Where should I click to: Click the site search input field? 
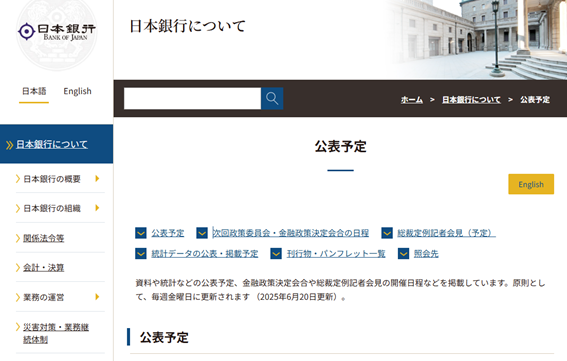(x=192, y=98)
